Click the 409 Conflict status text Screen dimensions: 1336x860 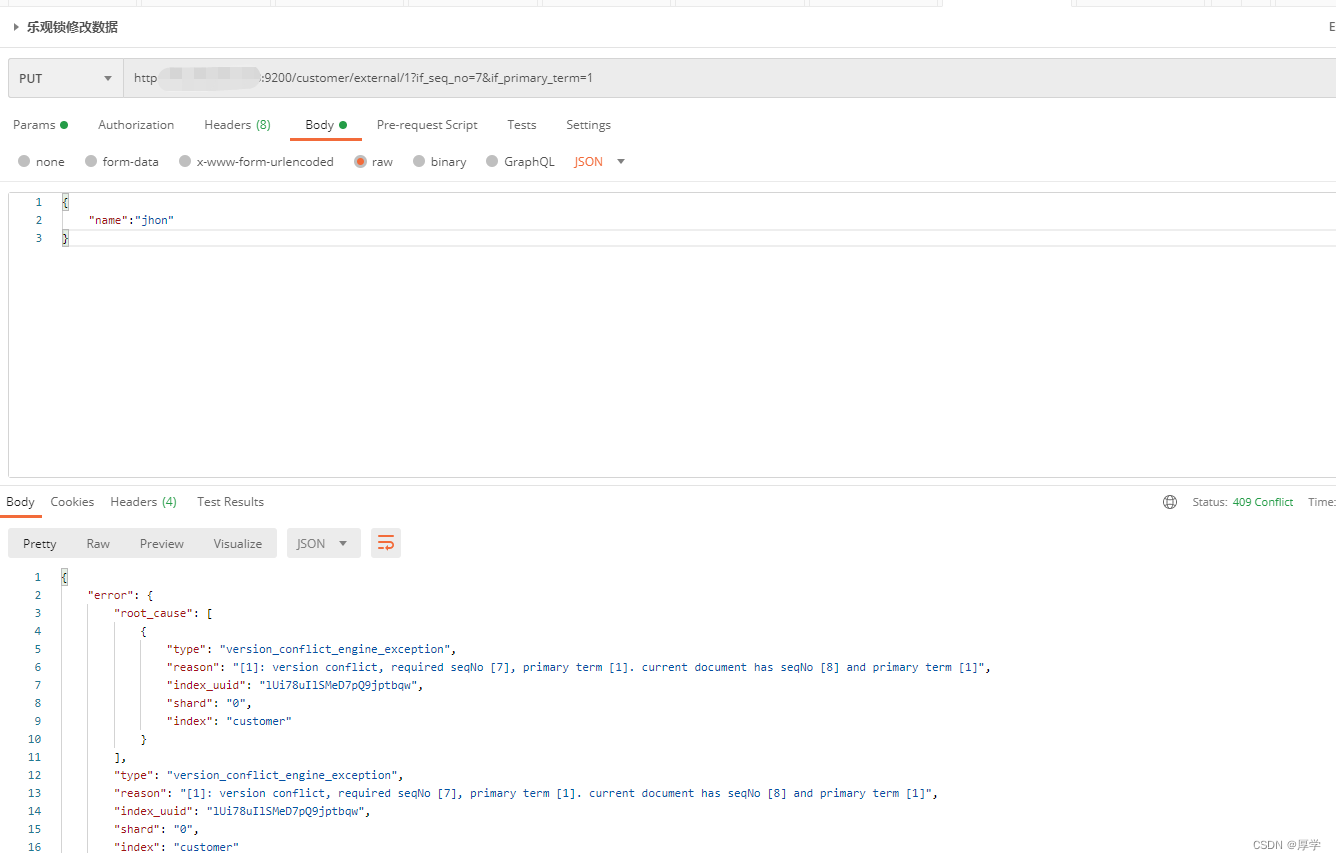click(x=1263, y=502)
